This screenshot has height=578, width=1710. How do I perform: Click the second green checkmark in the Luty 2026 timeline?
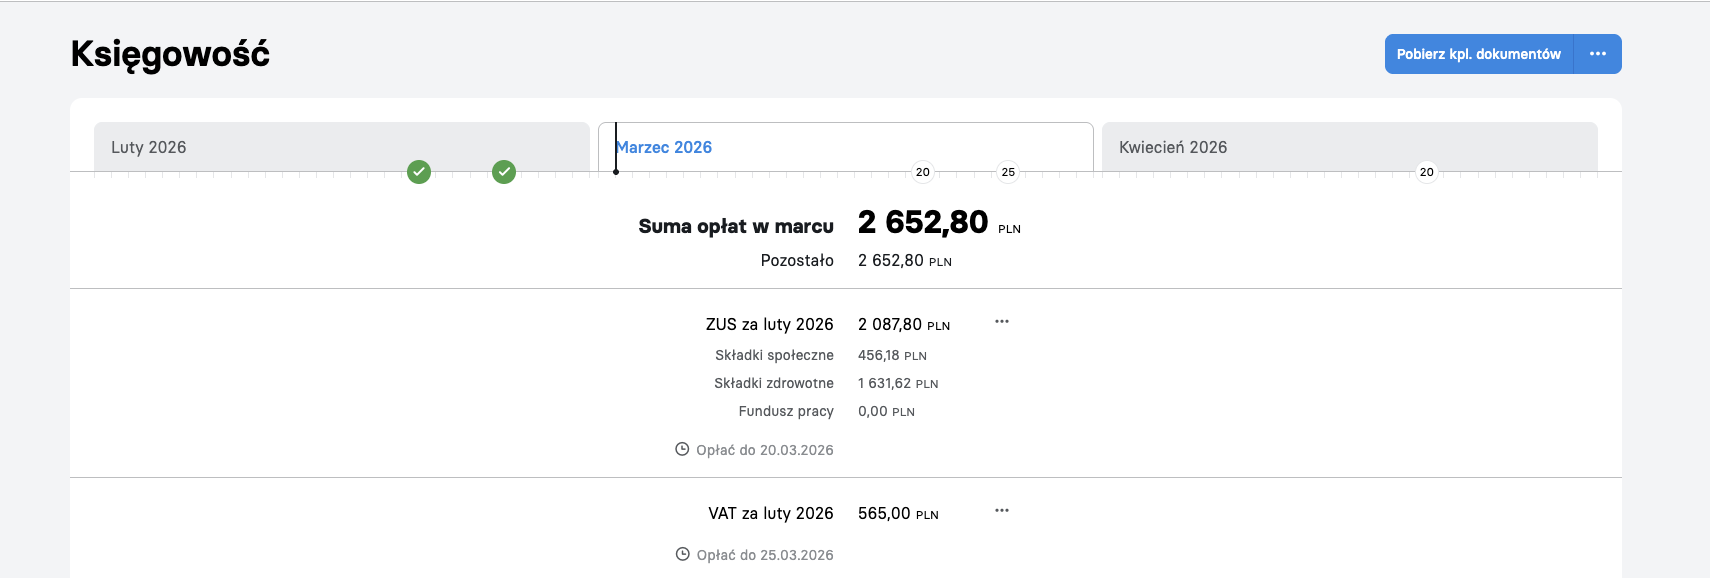tap(504, 172)
